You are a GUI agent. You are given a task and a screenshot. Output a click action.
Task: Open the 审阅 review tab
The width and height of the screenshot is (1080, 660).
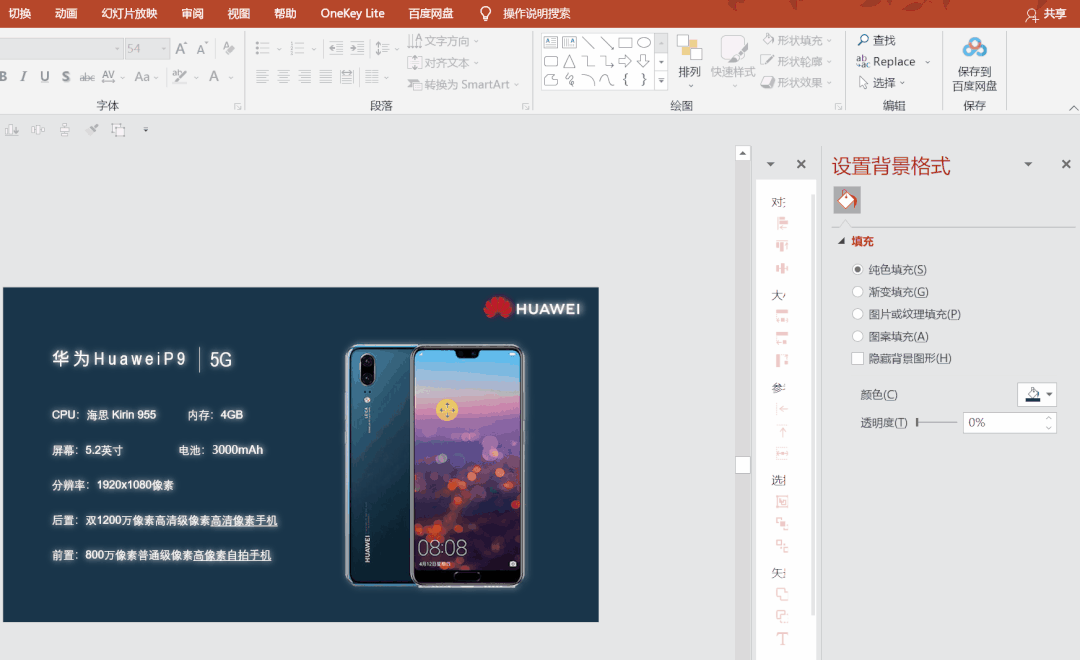(192, 14)
